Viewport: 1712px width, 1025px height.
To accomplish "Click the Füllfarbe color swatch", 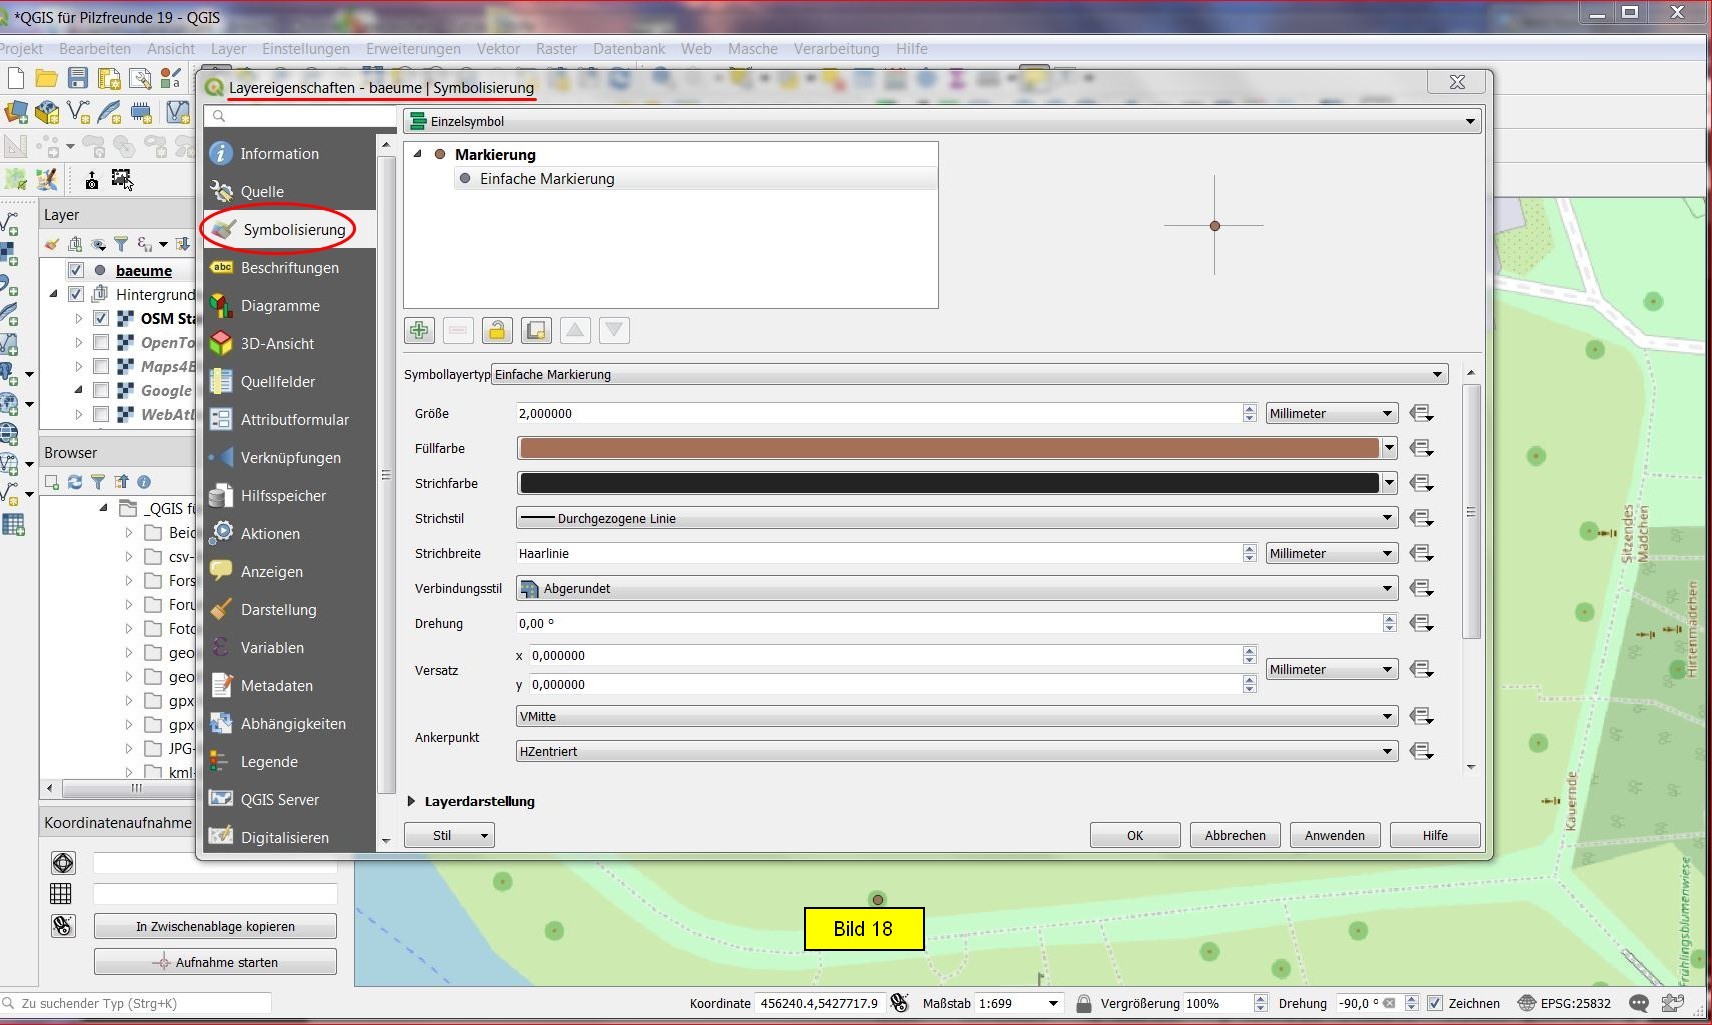I will tap(948, 448).
